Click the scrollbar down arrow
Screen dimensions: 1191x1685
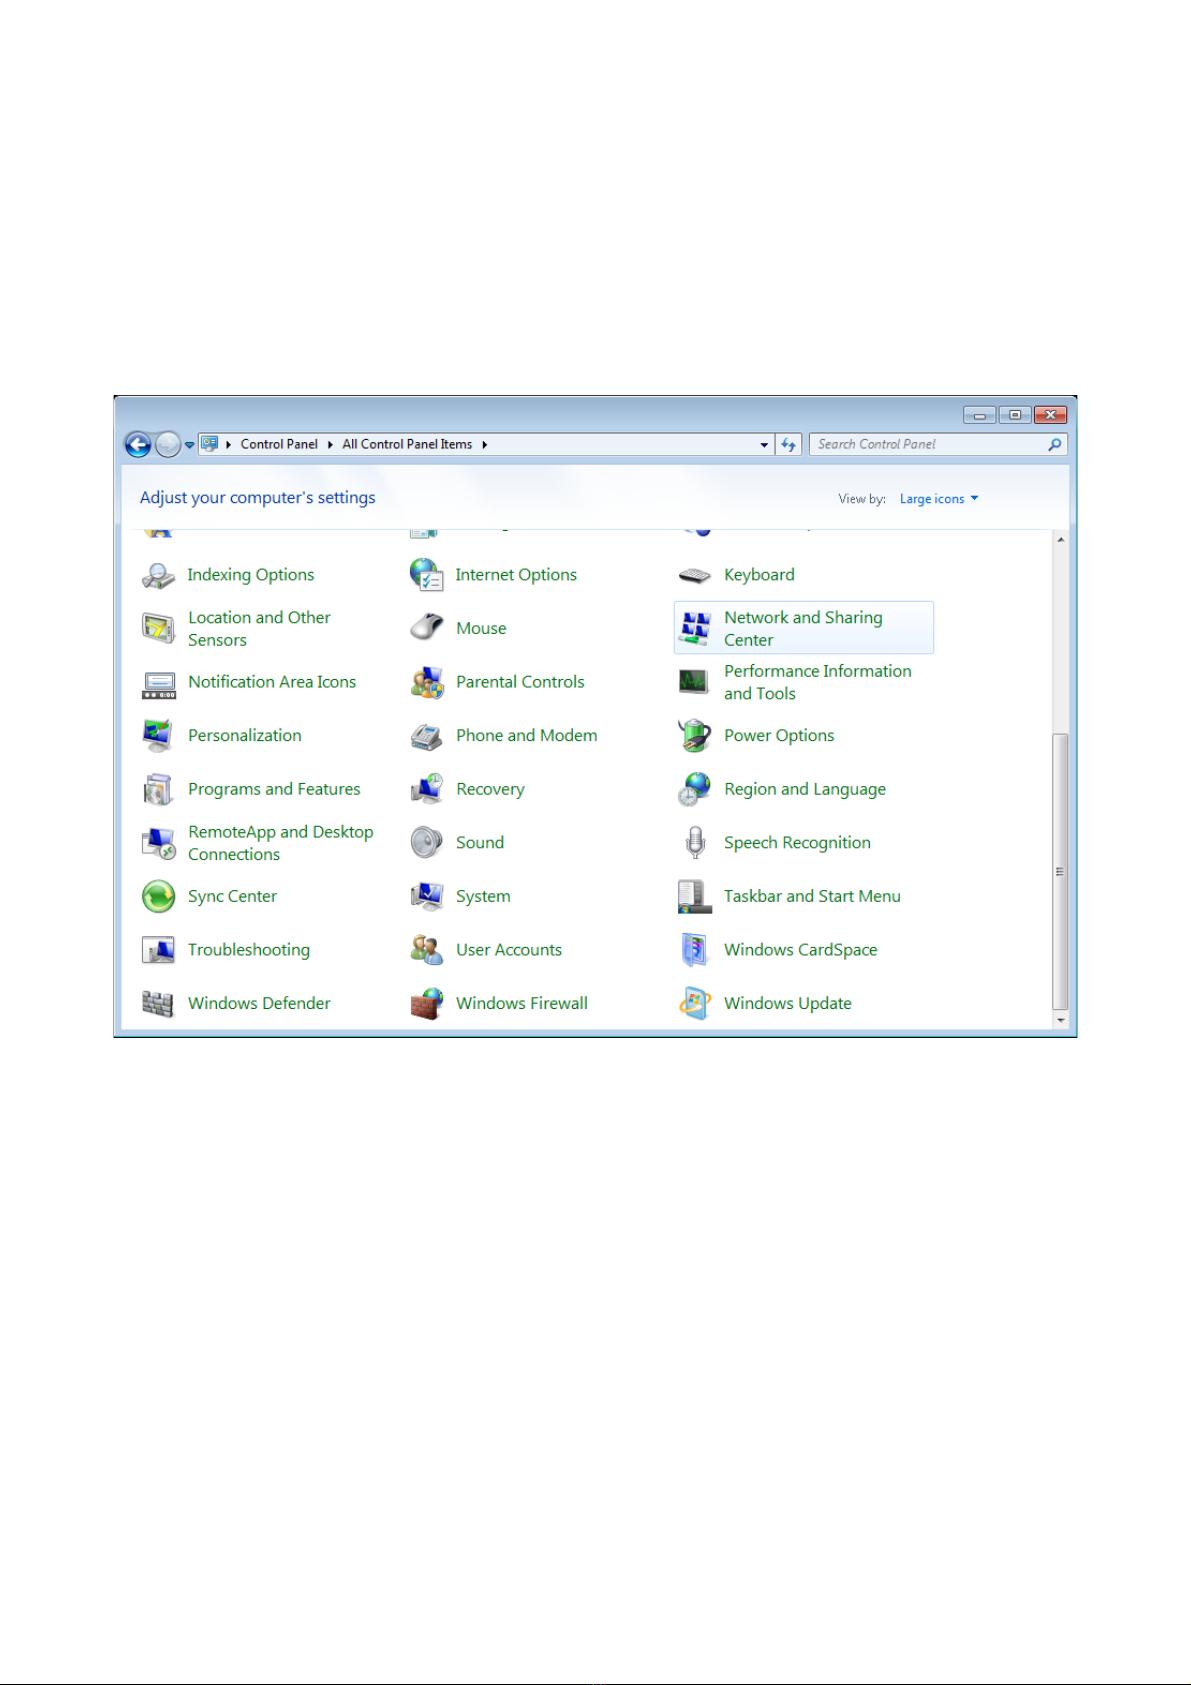click(1061, 1021)
